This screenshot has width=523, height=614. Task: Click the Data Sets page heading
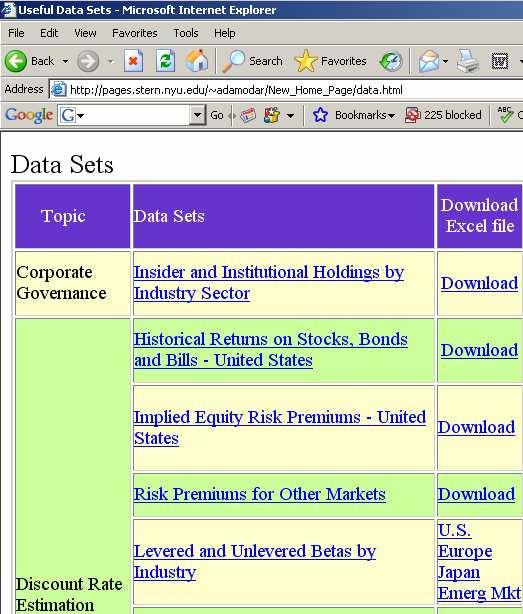62,164
